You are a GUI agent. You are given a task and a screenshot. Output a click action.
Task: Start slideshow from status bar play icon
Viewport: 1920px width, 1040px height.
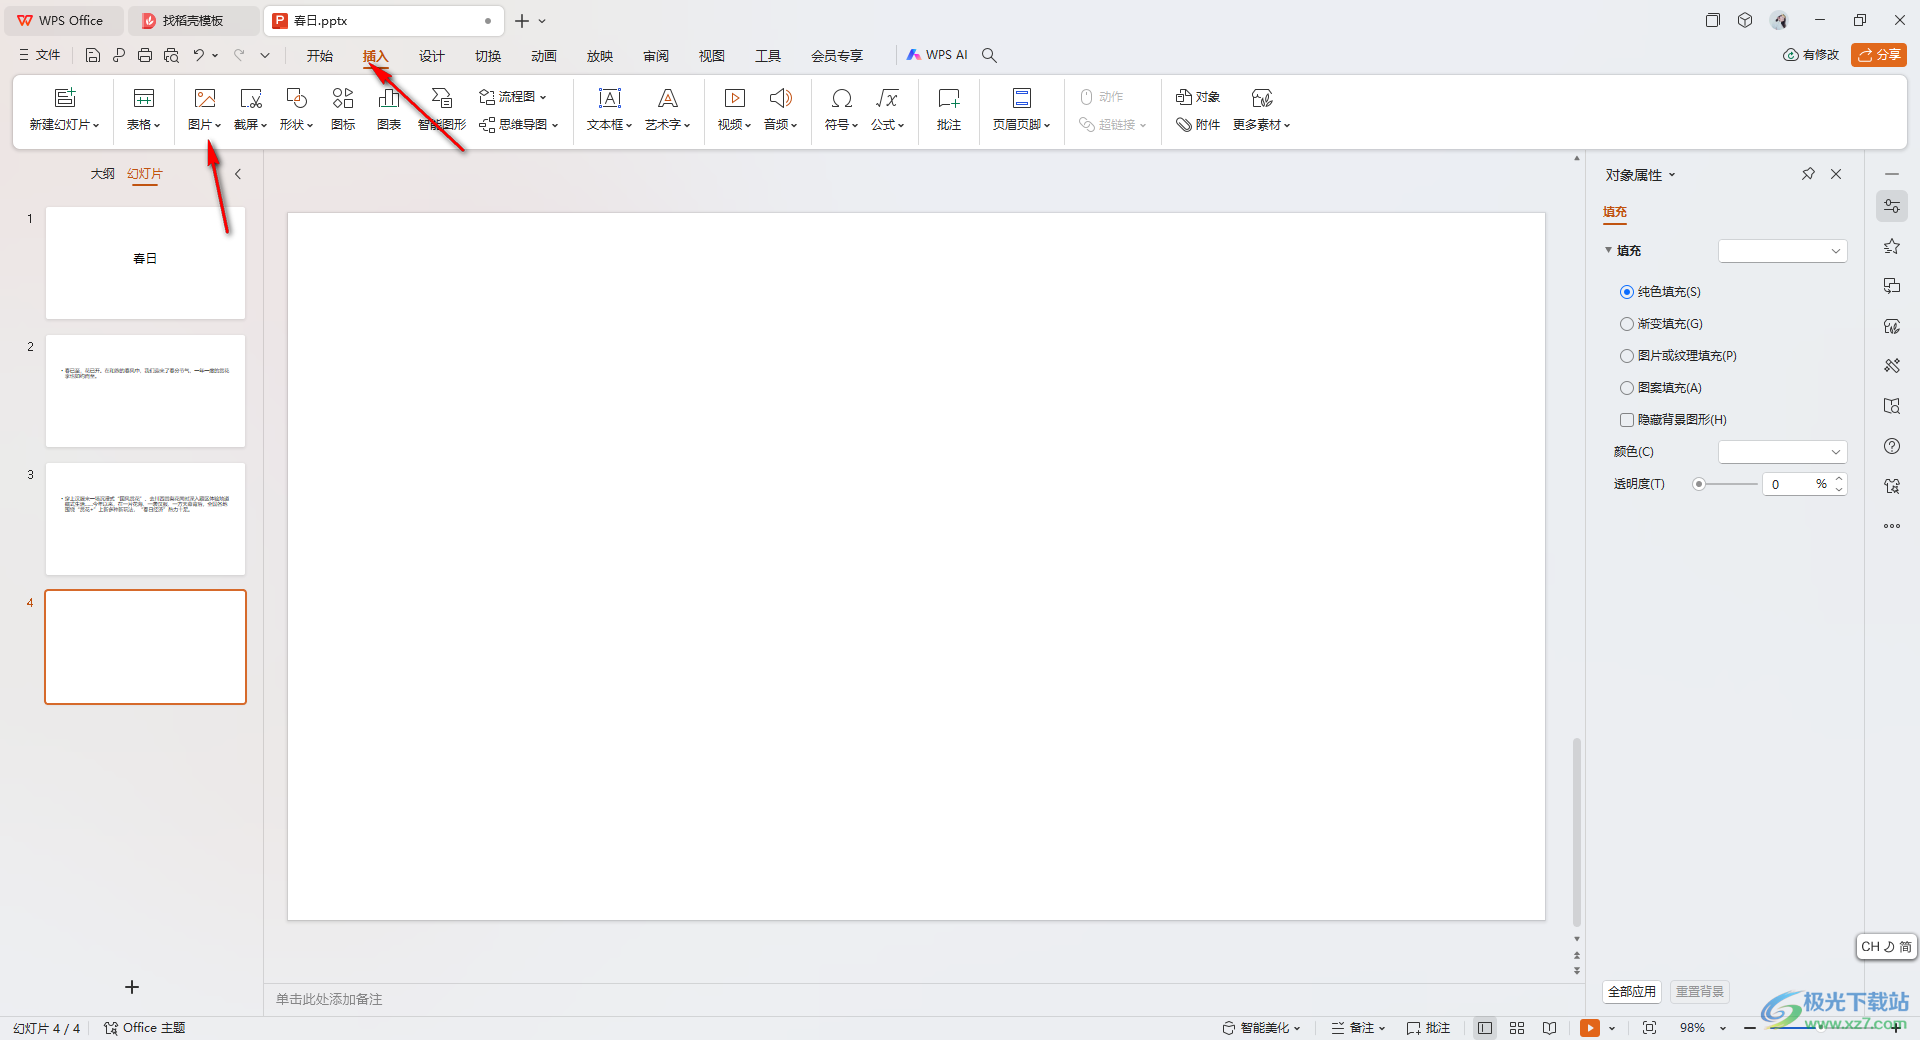(x=1590, y=1028)
